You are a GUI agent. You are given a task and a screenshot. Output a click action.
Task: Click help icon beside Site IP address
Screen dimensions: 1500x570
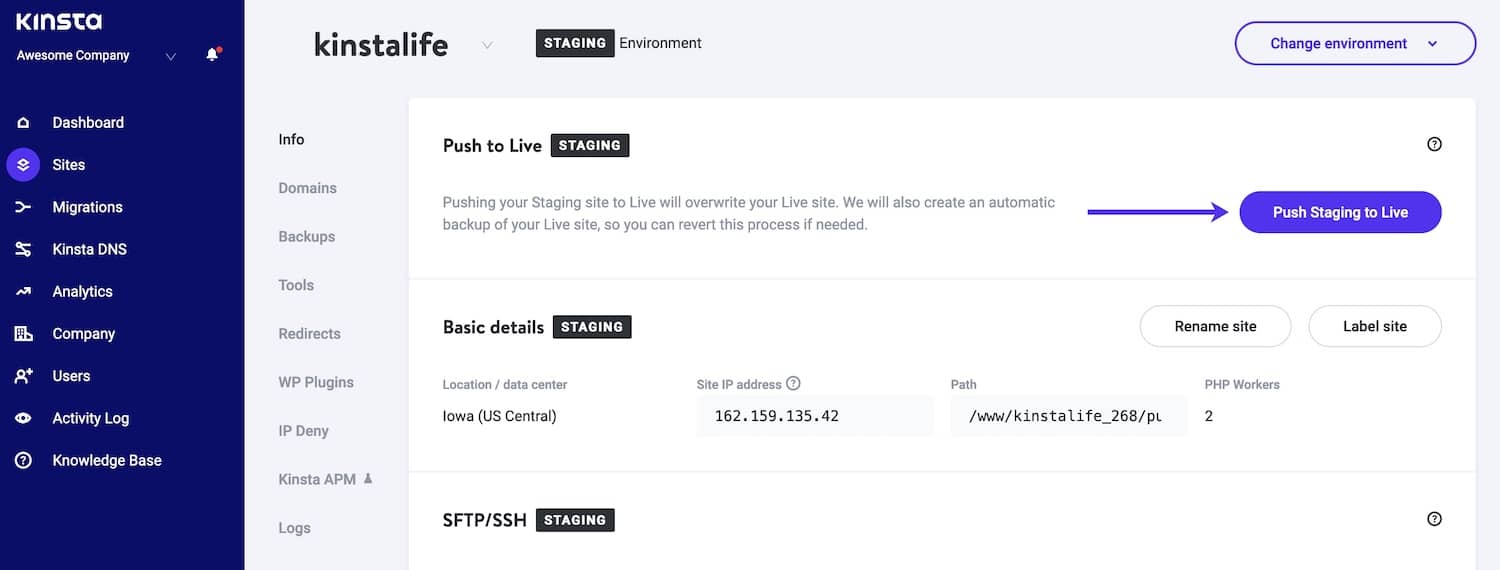(793, 384)
